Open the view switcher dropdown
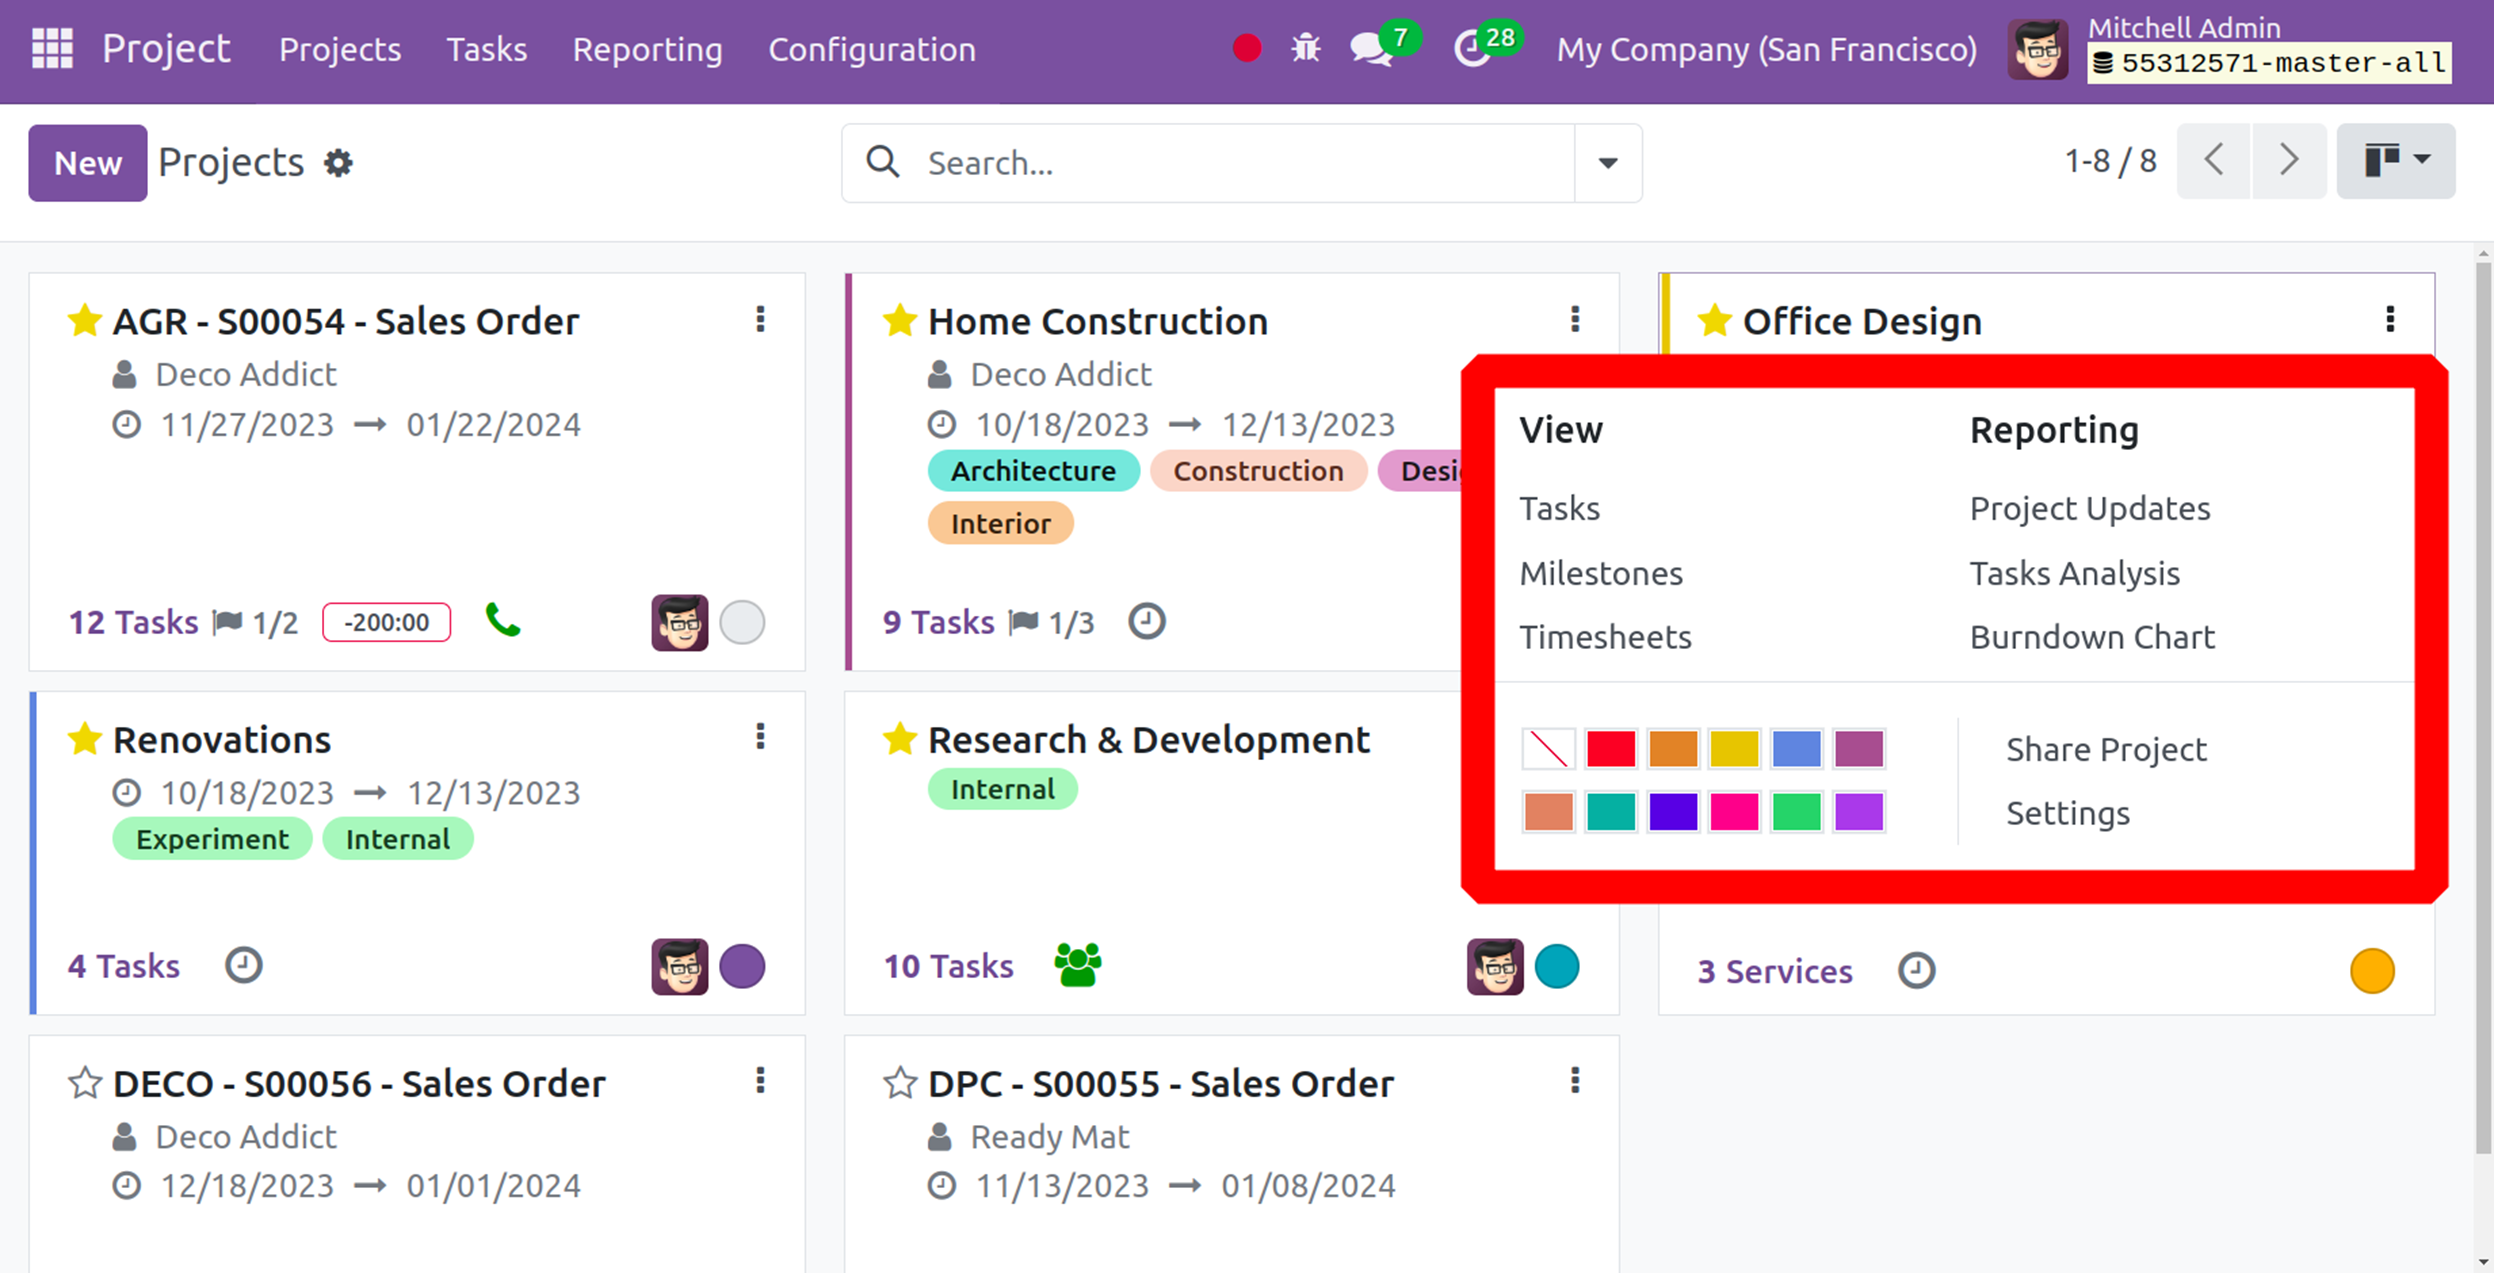Screen dimensions: 2494x1273 [2395, 161]
